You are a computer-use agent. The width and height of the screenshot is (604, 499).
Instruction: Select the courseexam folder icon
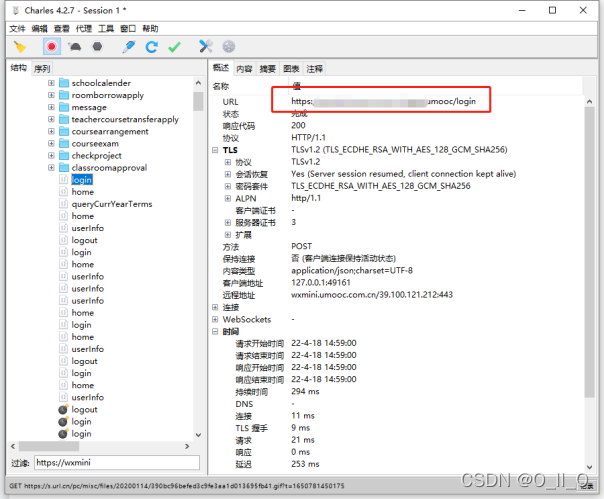pos(64,143)
